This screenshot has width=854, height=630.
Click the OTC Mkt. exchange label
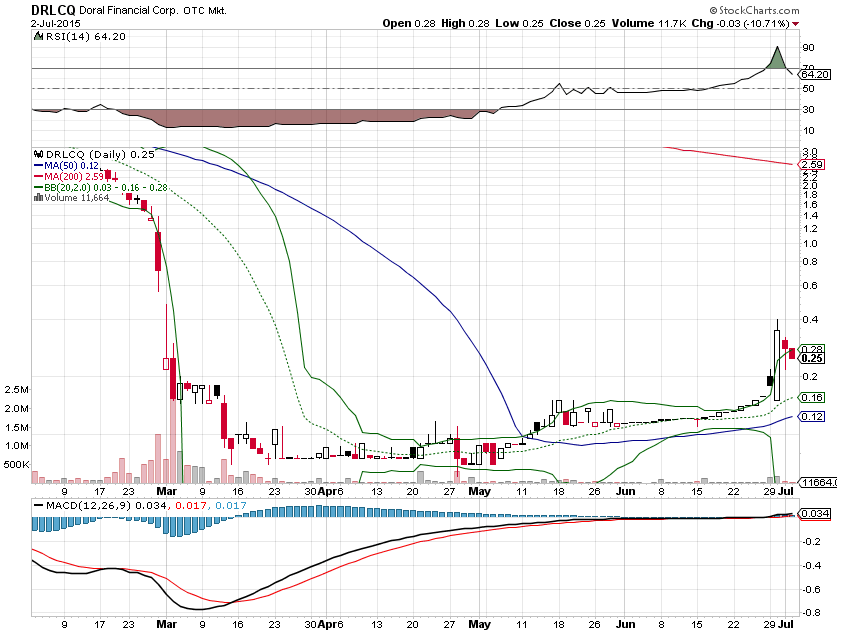[x=205, y=11]
